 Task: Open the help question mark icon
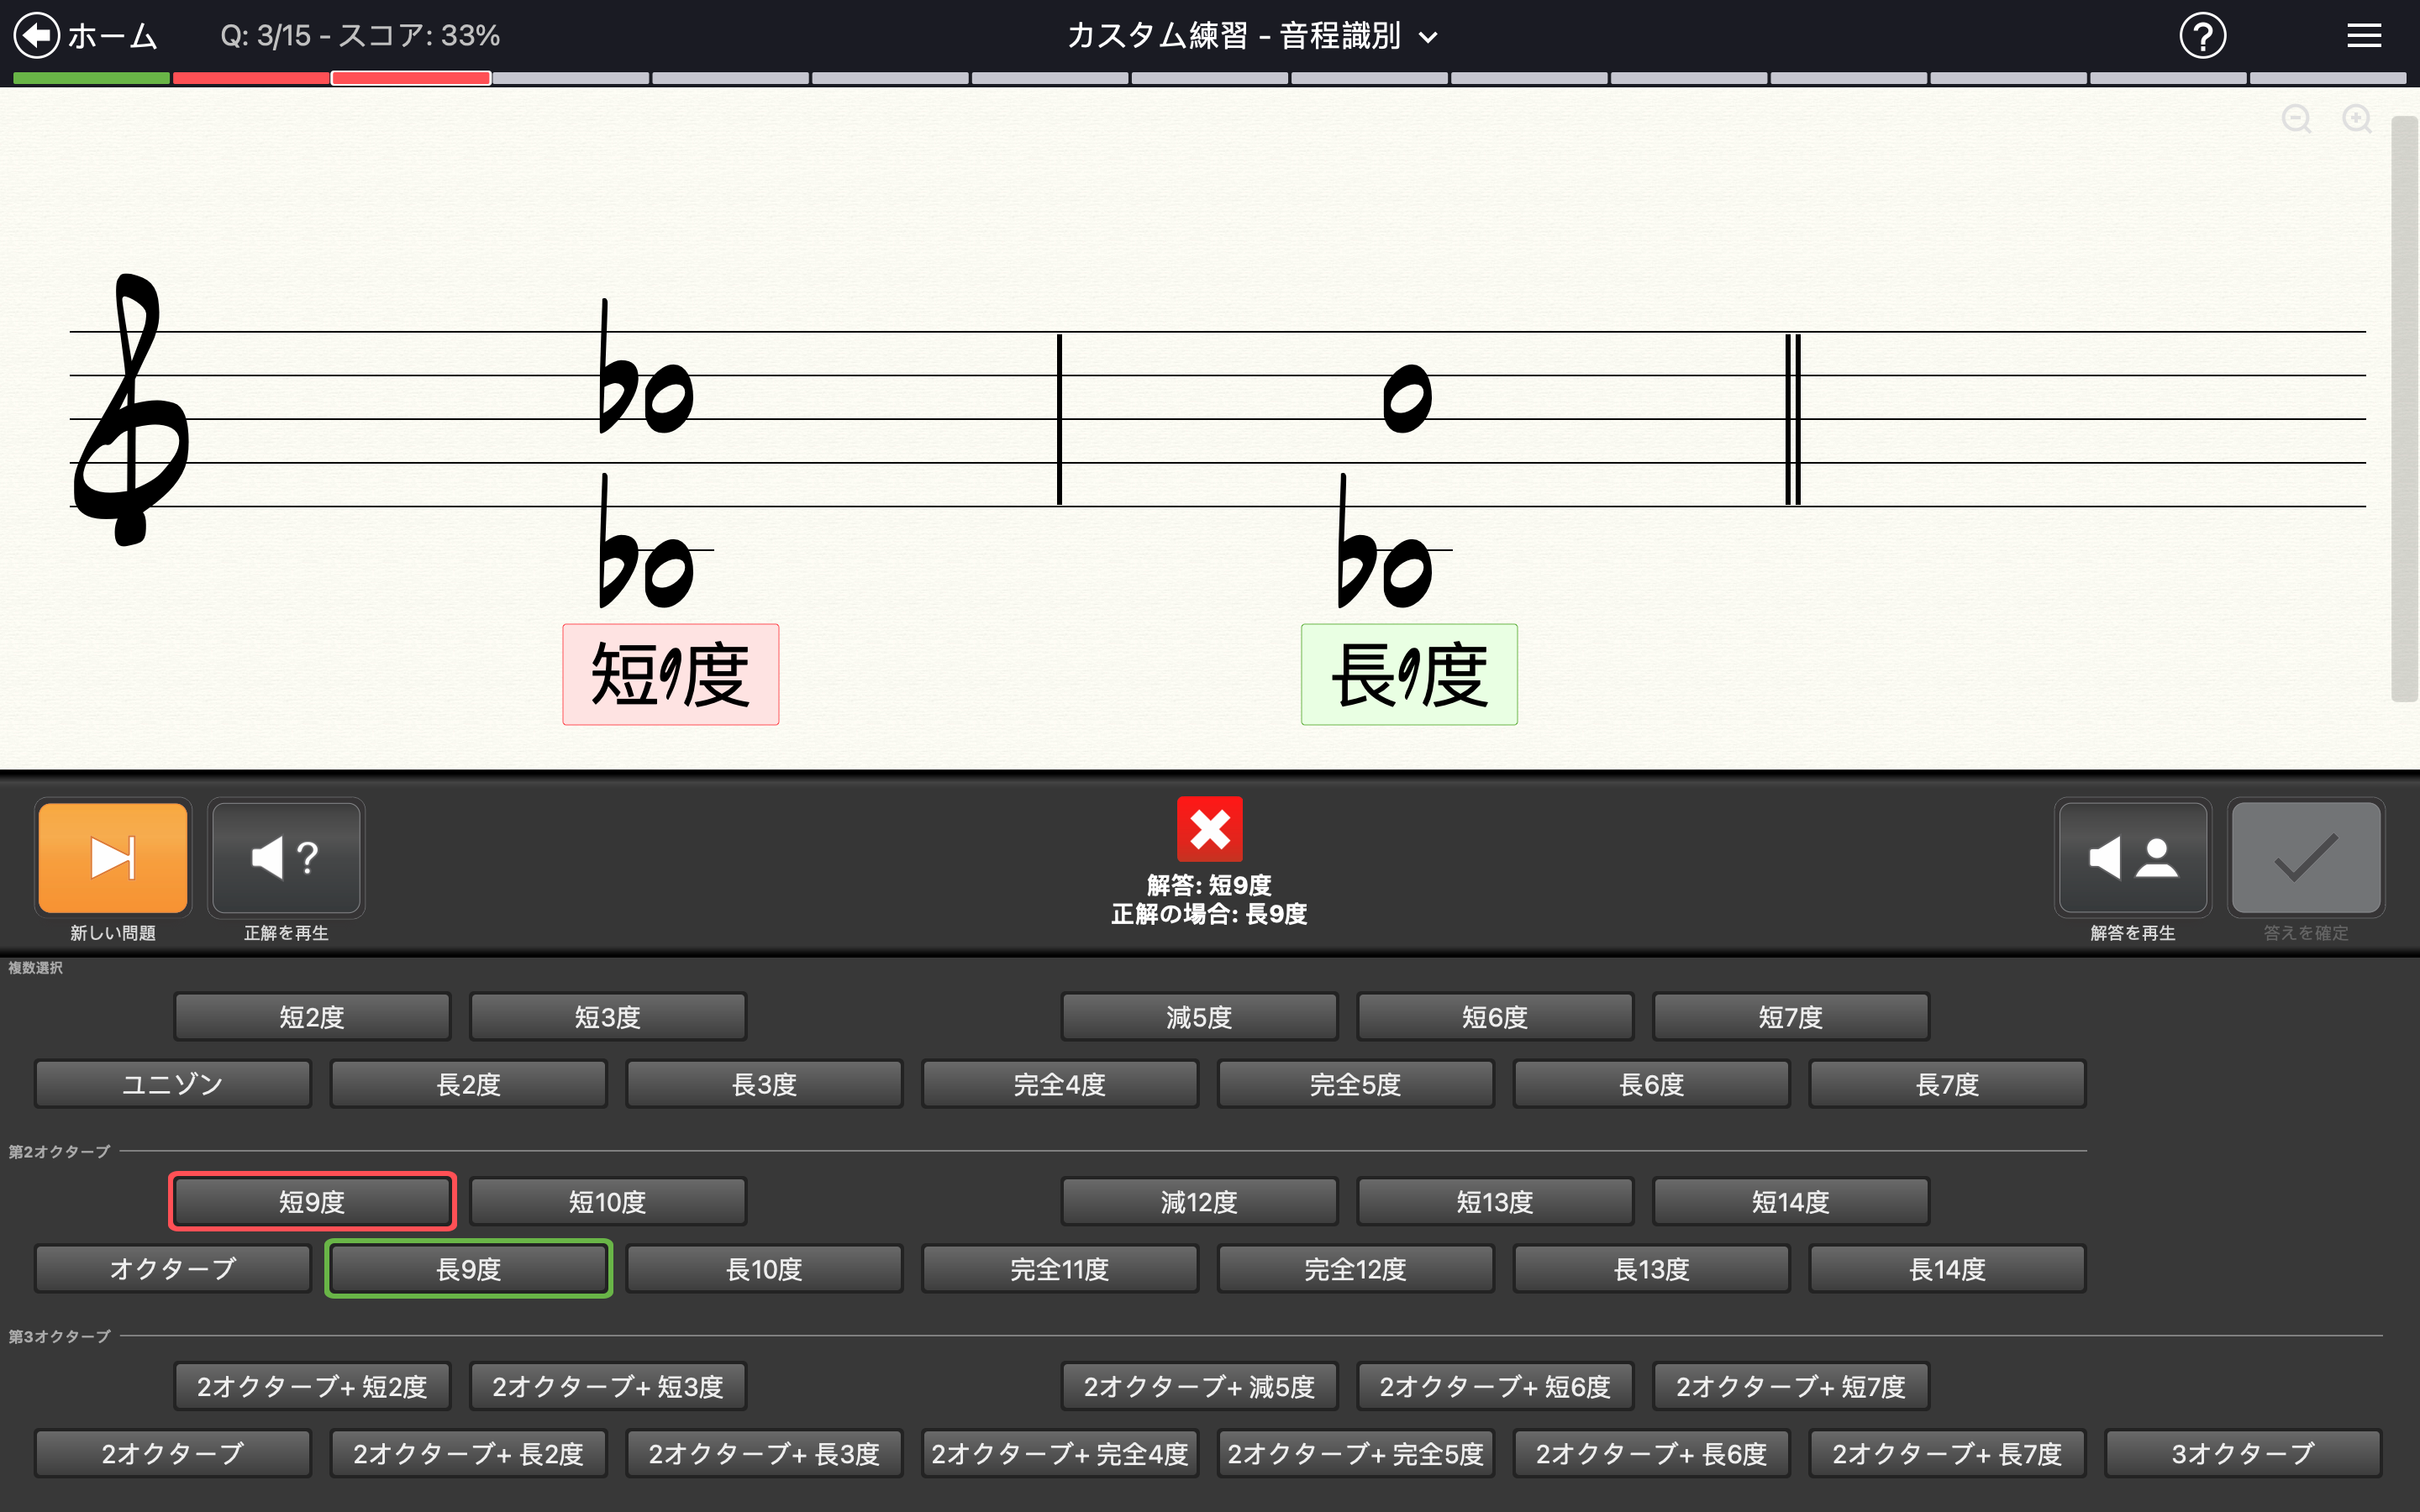tap(2202, 36)
